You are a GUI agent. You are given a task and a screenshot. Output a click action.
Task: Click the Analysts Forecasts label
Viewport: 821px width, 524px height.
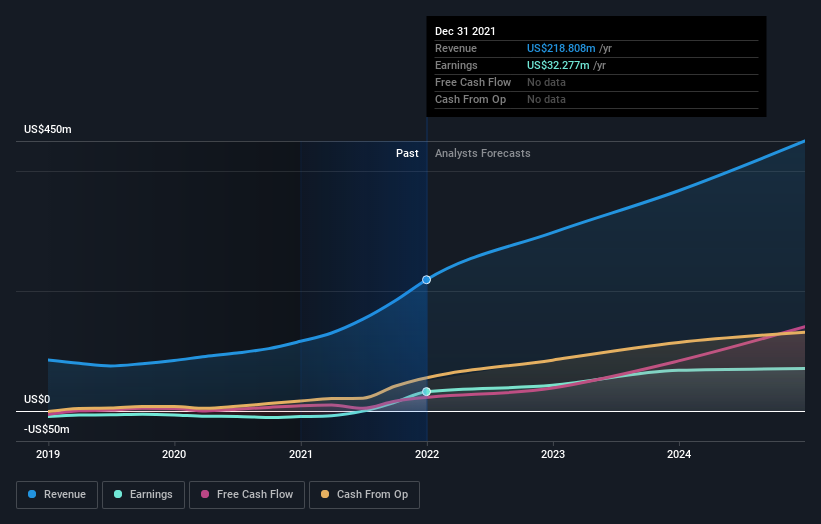483,153
